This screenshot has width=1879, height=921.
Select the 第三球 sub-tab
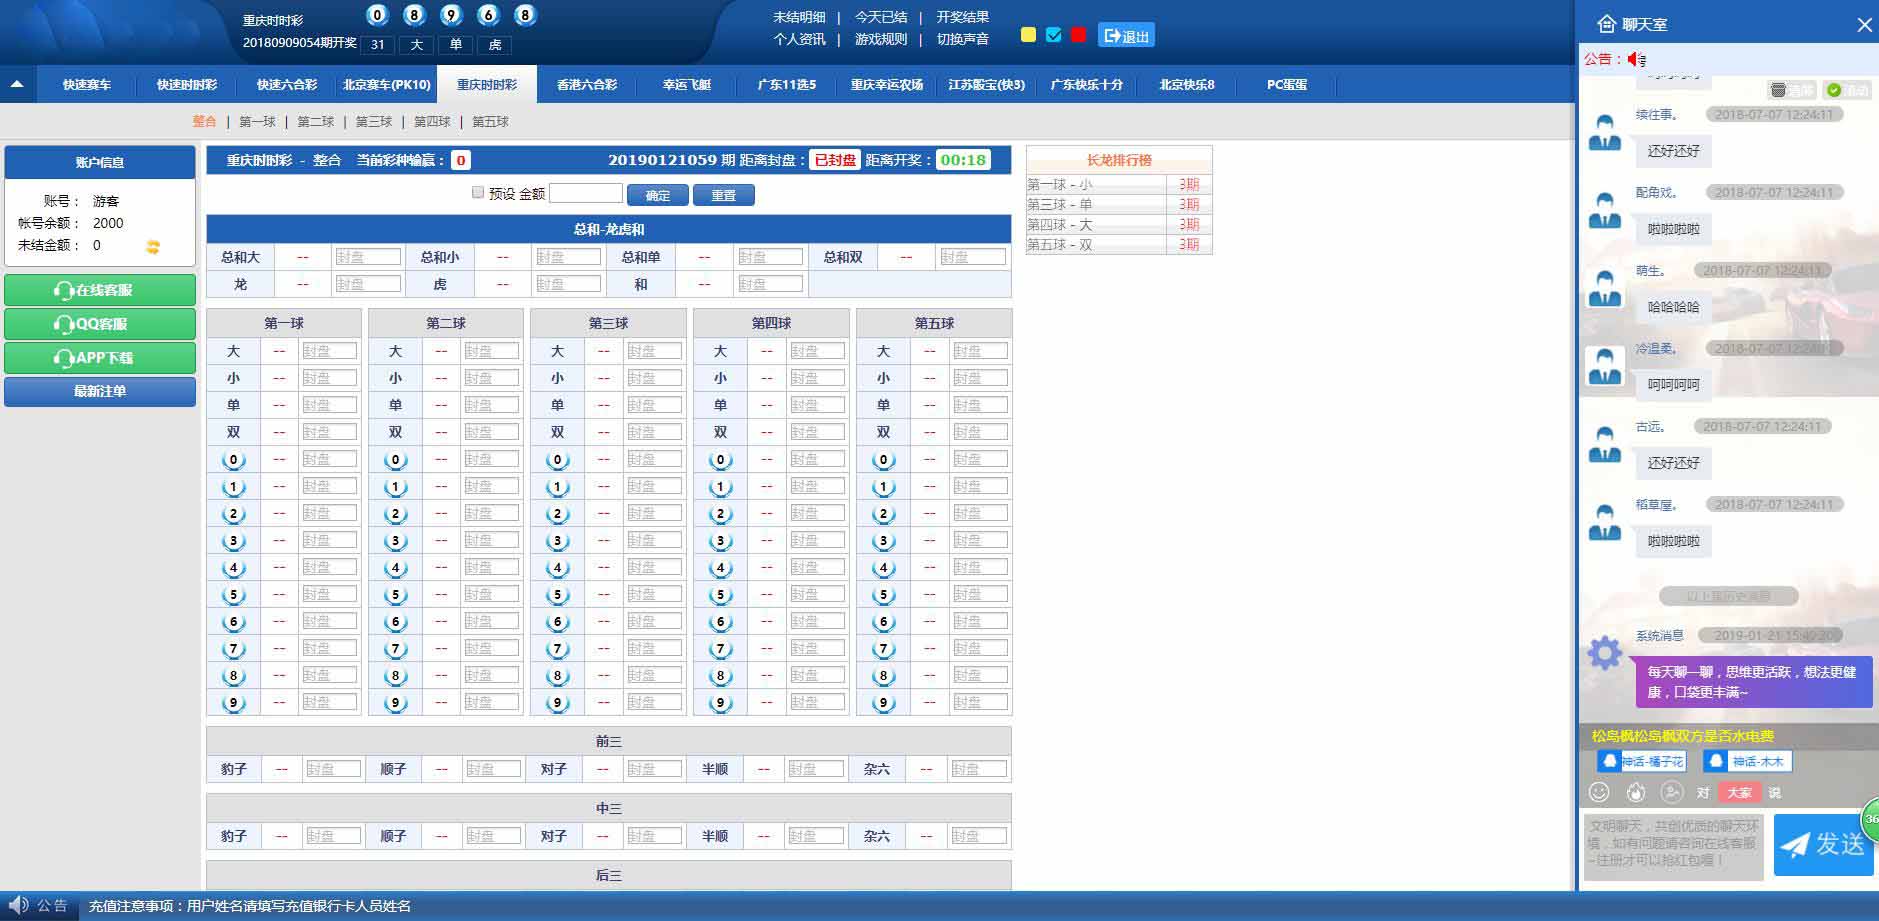pos(373,122)
